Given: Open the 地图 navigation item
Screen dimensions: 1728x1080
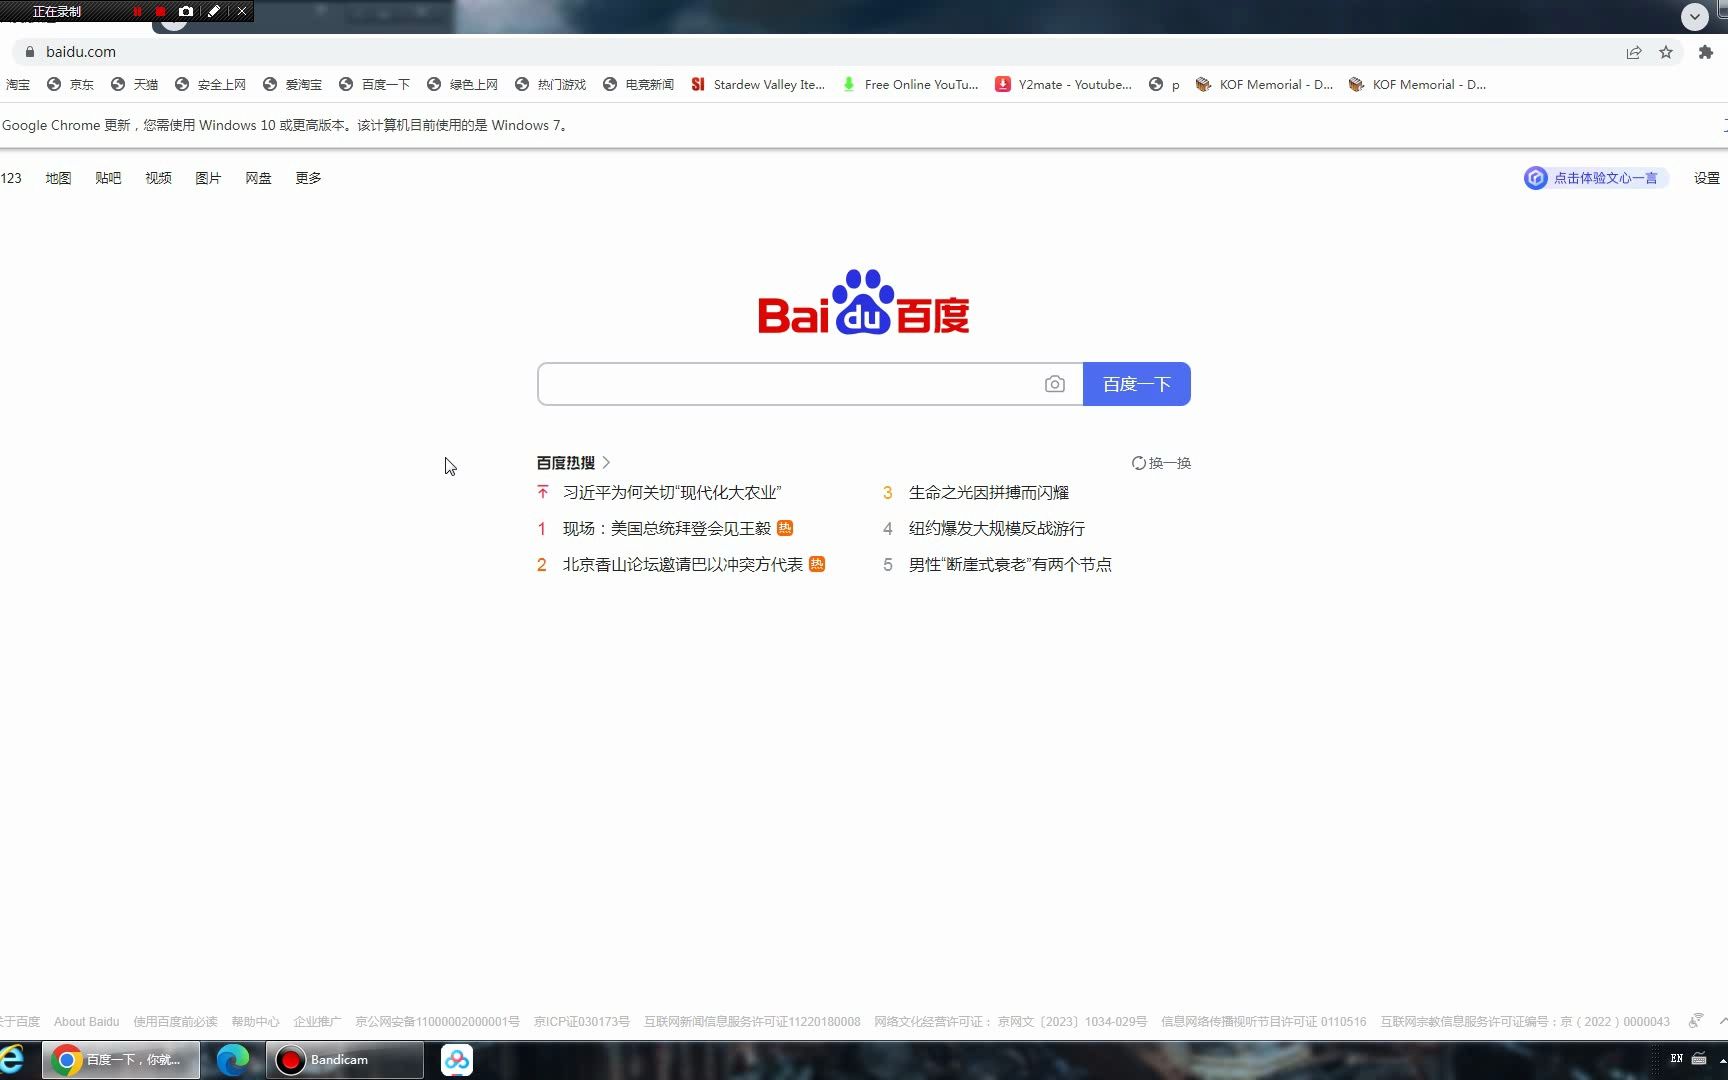Looking at the screenshot, I should (x=58, y=178).
